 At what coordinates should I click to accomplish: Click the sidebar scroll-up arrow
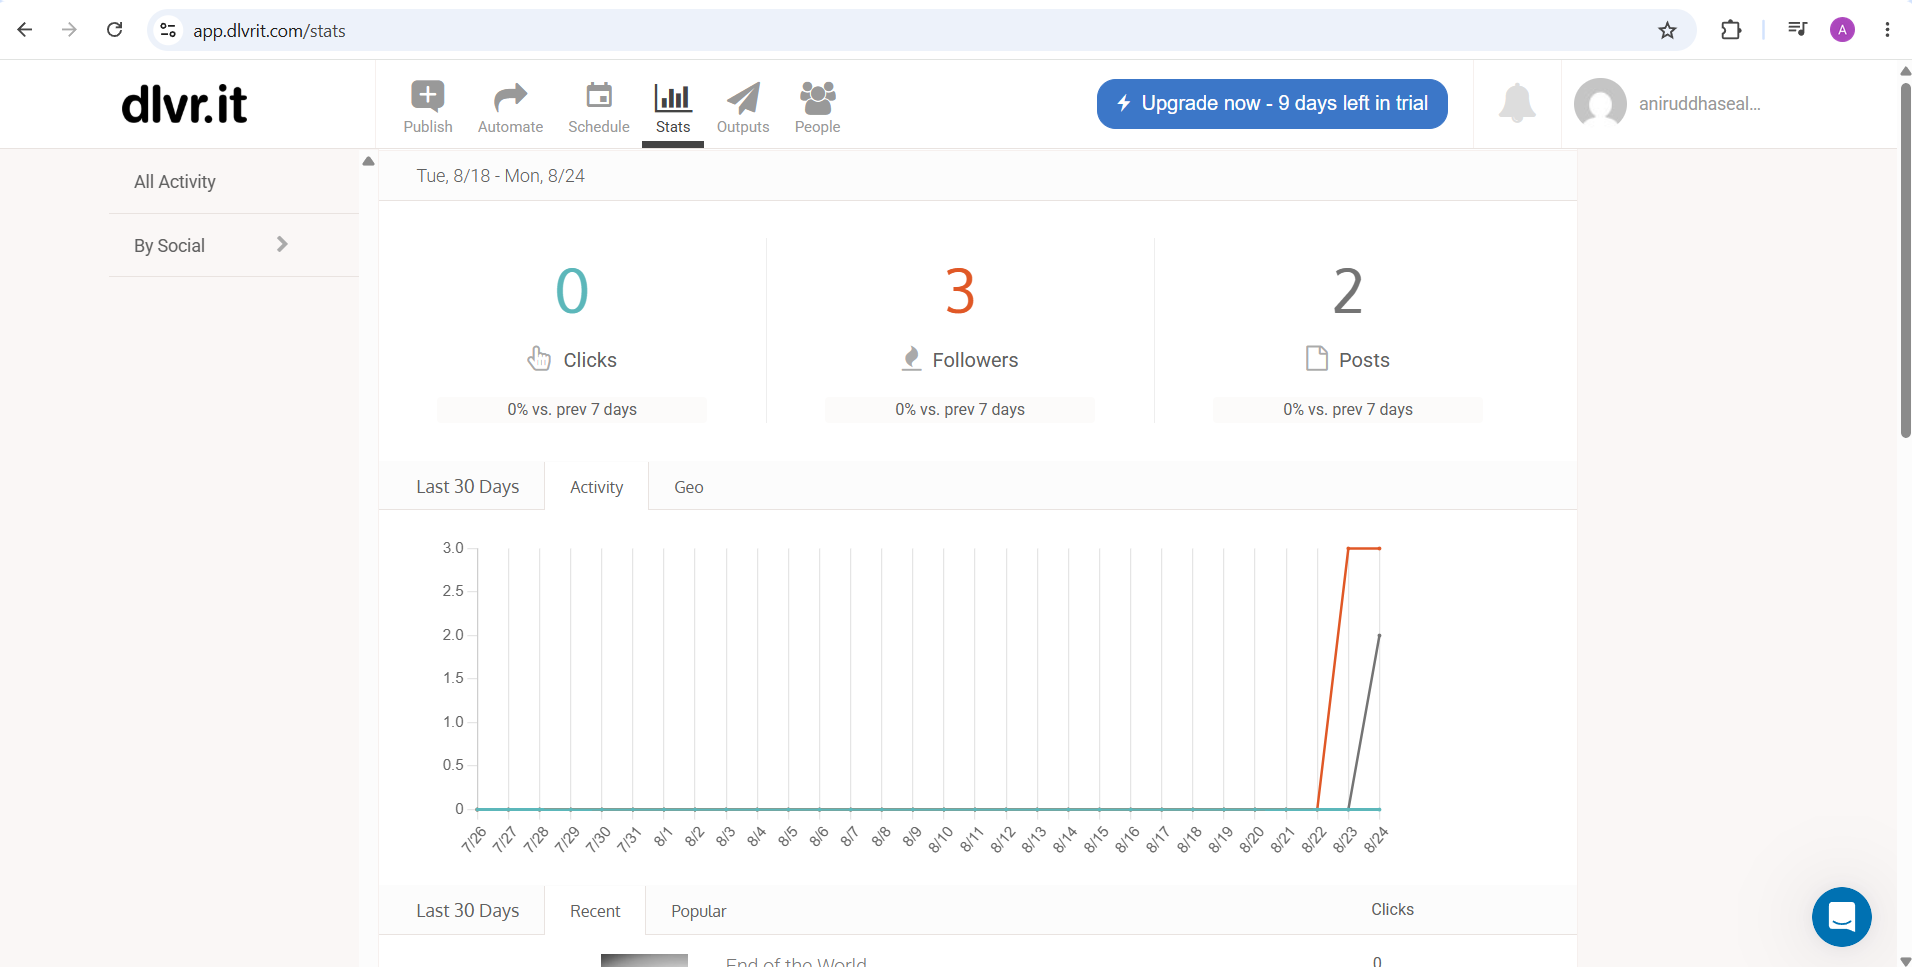[368, 161]
